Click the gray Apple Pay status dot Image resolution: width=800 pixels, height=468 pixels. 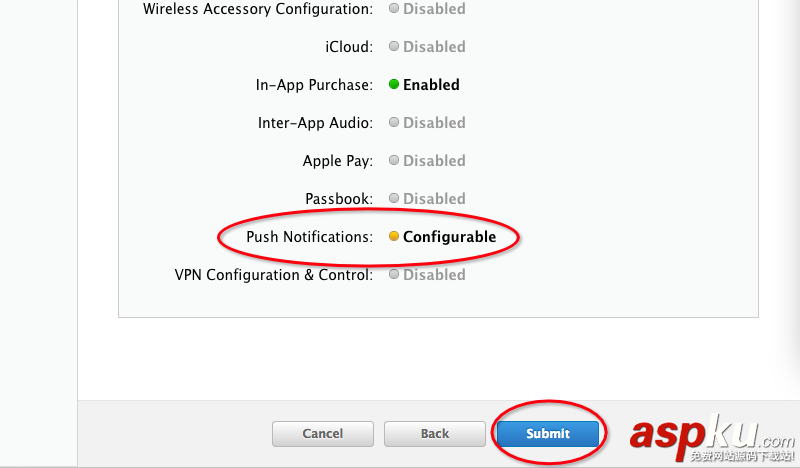(x=394, y=161)
